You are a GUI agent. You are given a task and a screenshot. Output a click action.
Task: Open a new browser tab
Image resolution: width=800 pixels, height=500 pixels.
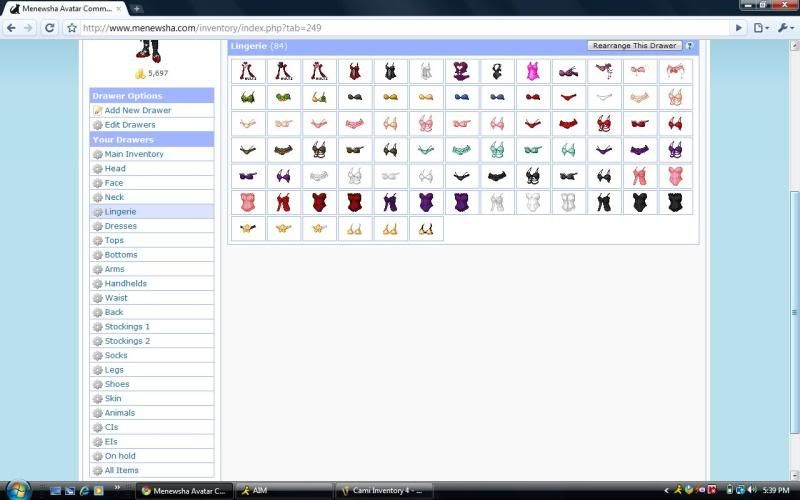pos(136,8)
